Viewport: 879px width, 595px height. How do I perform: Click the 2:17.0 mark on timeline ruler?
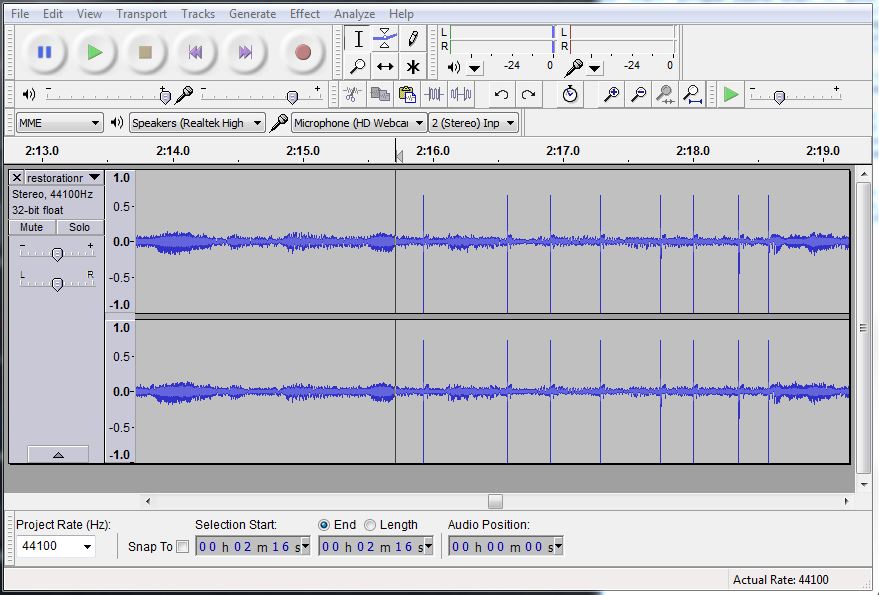(x=563, y=151)
